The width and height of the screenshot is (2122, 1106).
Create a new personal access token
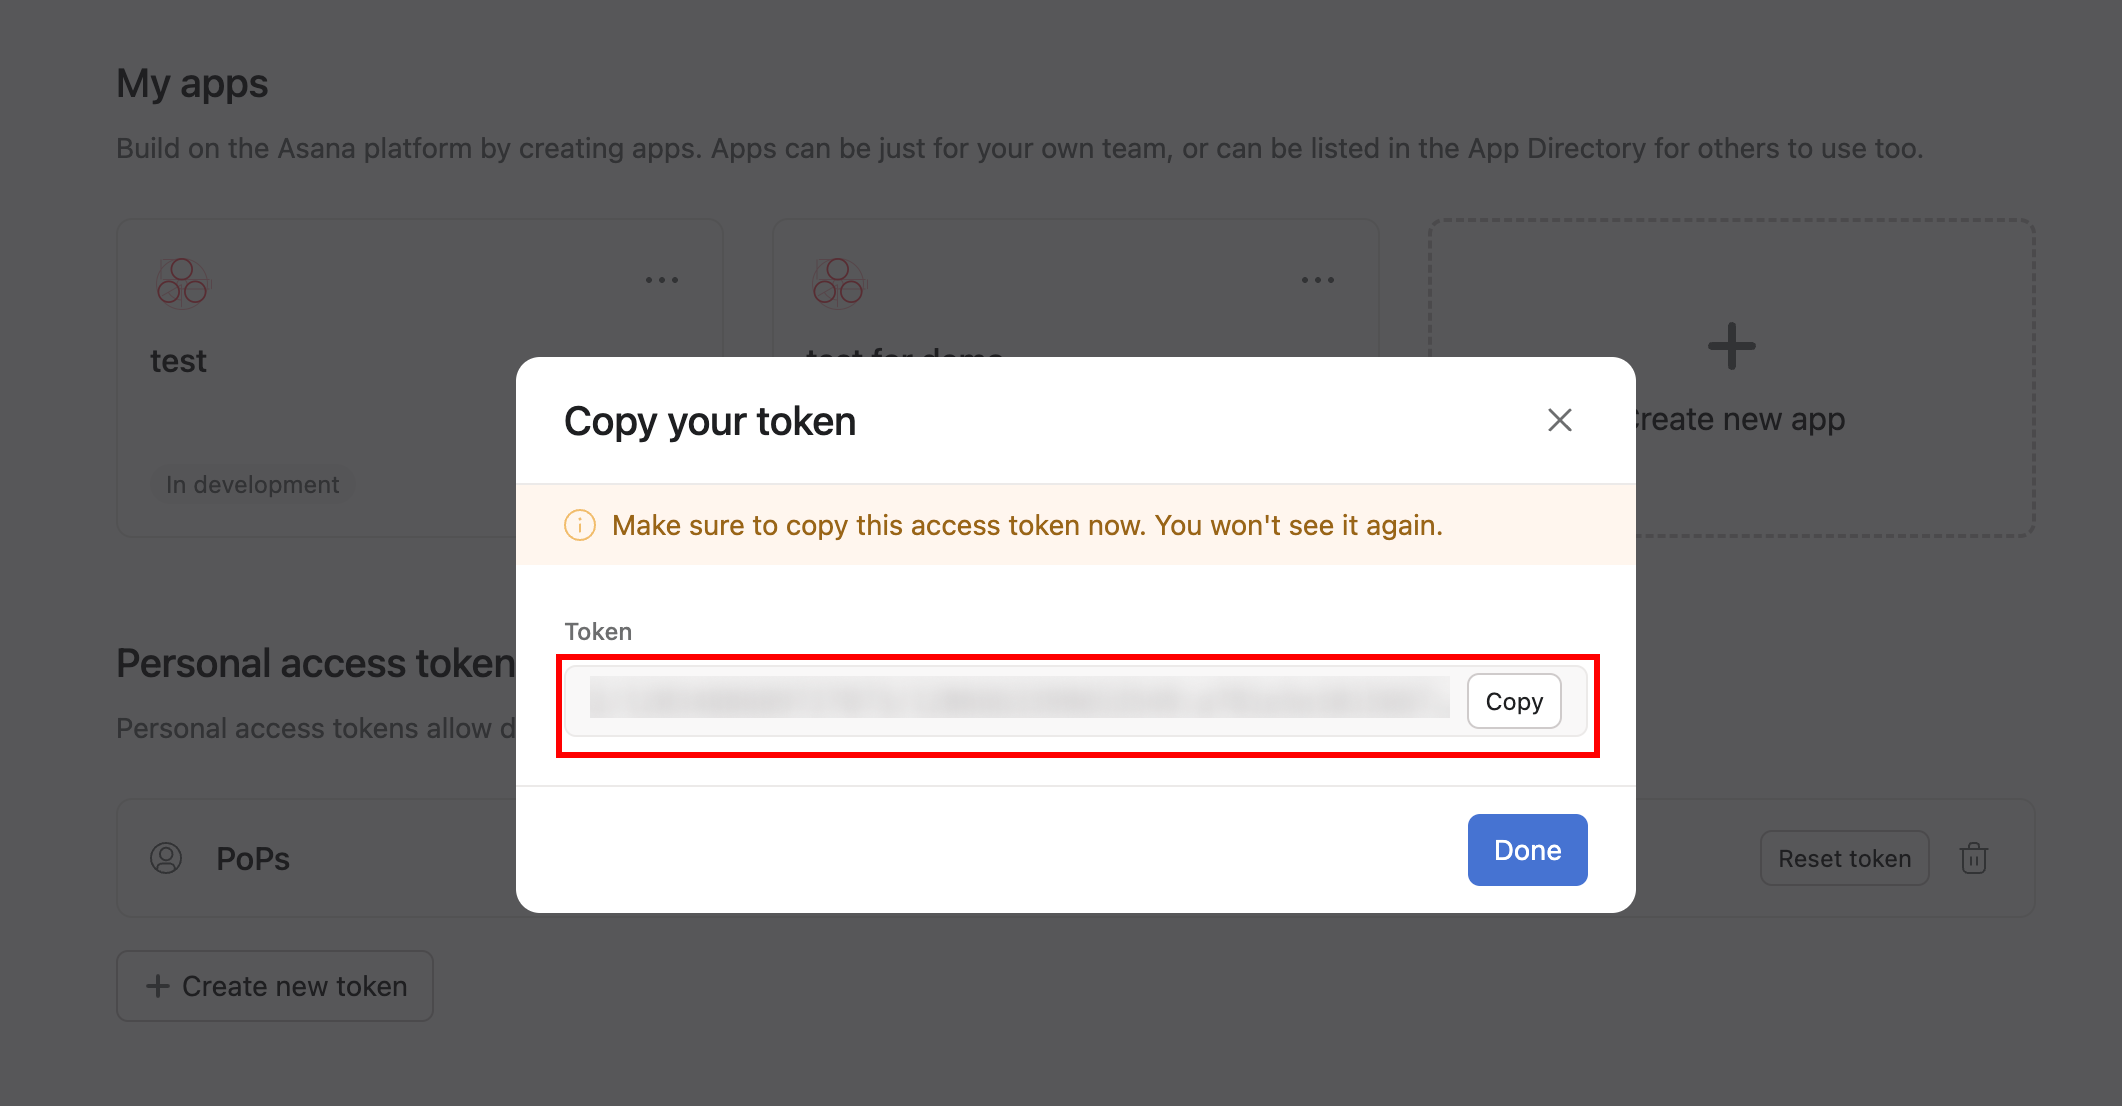(274, 986)
